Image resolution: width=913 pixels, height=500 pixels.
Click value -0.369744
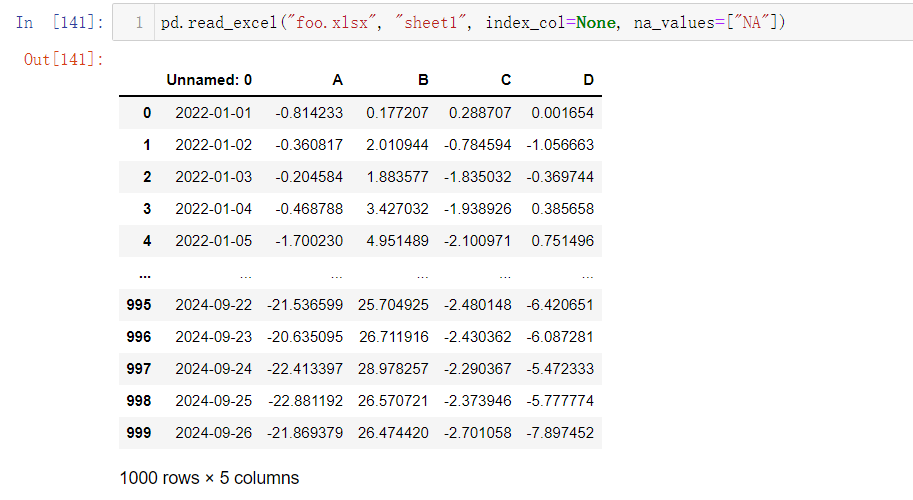point(560,177)
